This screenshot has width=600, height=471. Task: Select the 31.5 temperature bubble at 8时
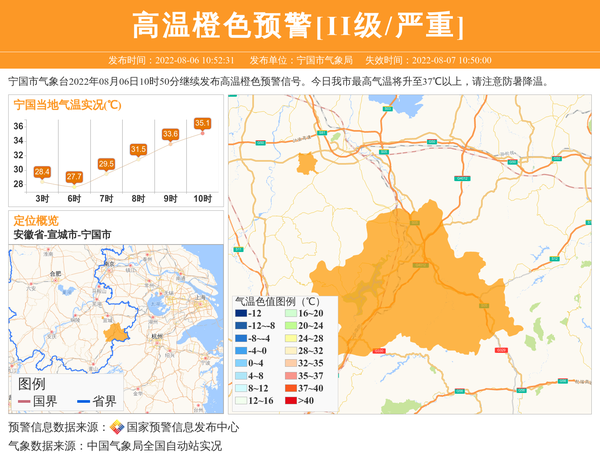pos(138,149)
